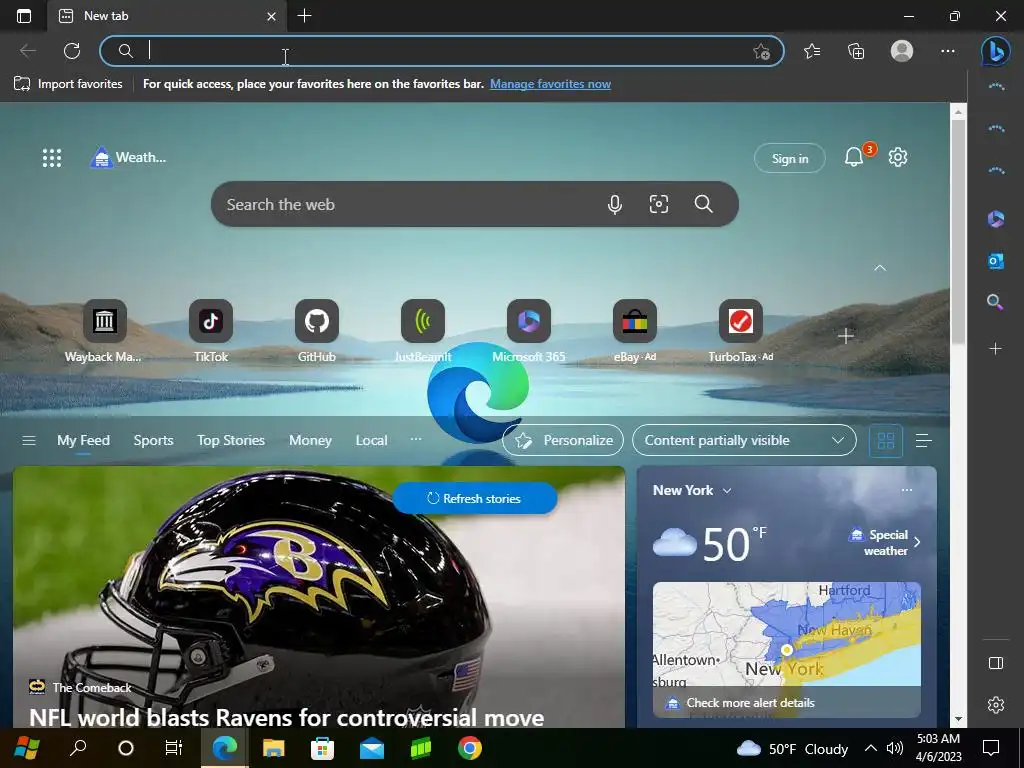Open the tab actions menu icon

(24, 16)
